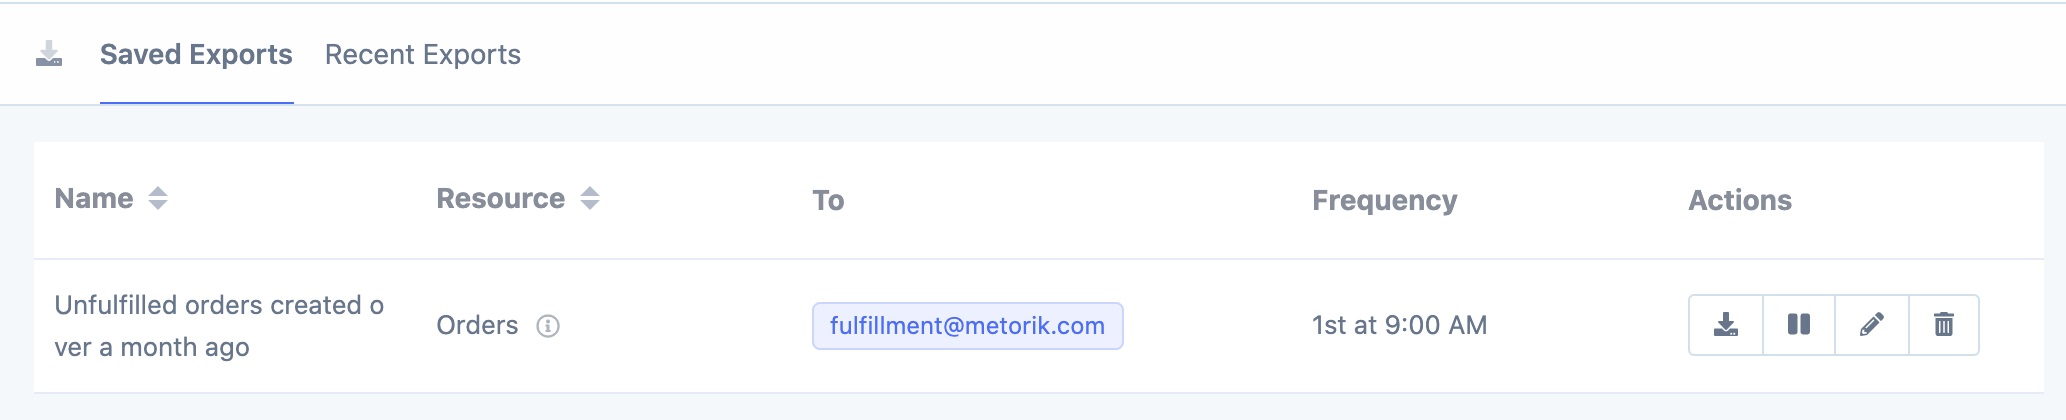Click the blue underline under Saved Exports

pyautogui.click(x=196, y=102)
